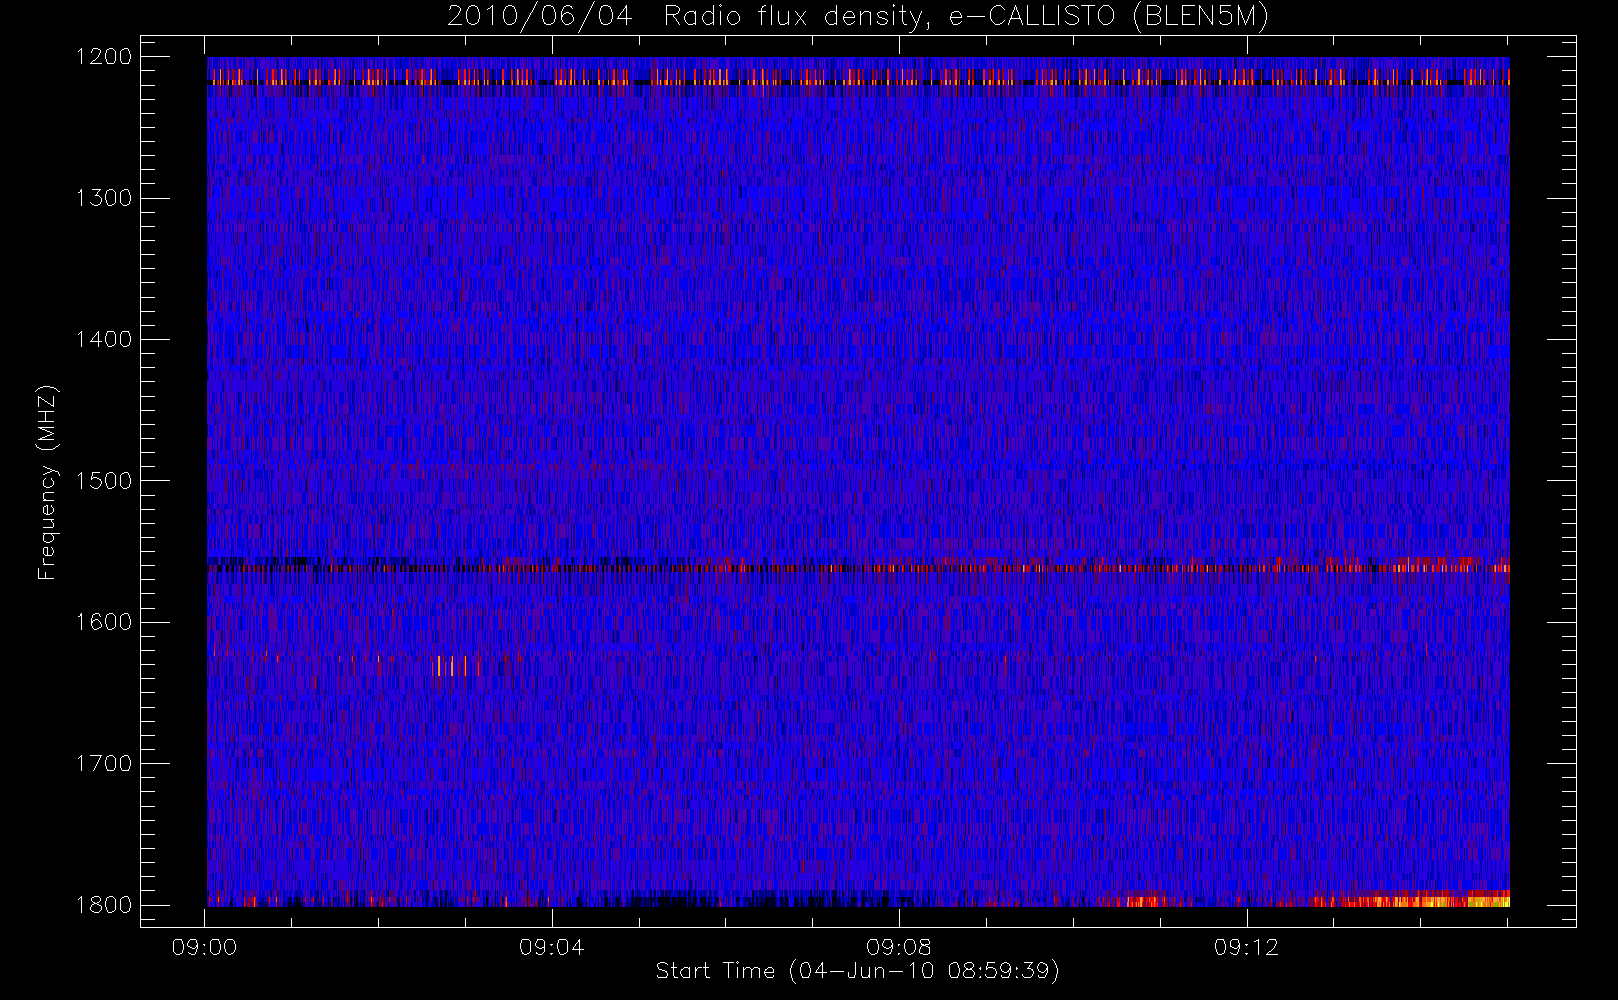The width and height of the screenshot is (1618, 1000).
Task: Click the 'Frequency (MHZ)' axis title
Action: 47,482
